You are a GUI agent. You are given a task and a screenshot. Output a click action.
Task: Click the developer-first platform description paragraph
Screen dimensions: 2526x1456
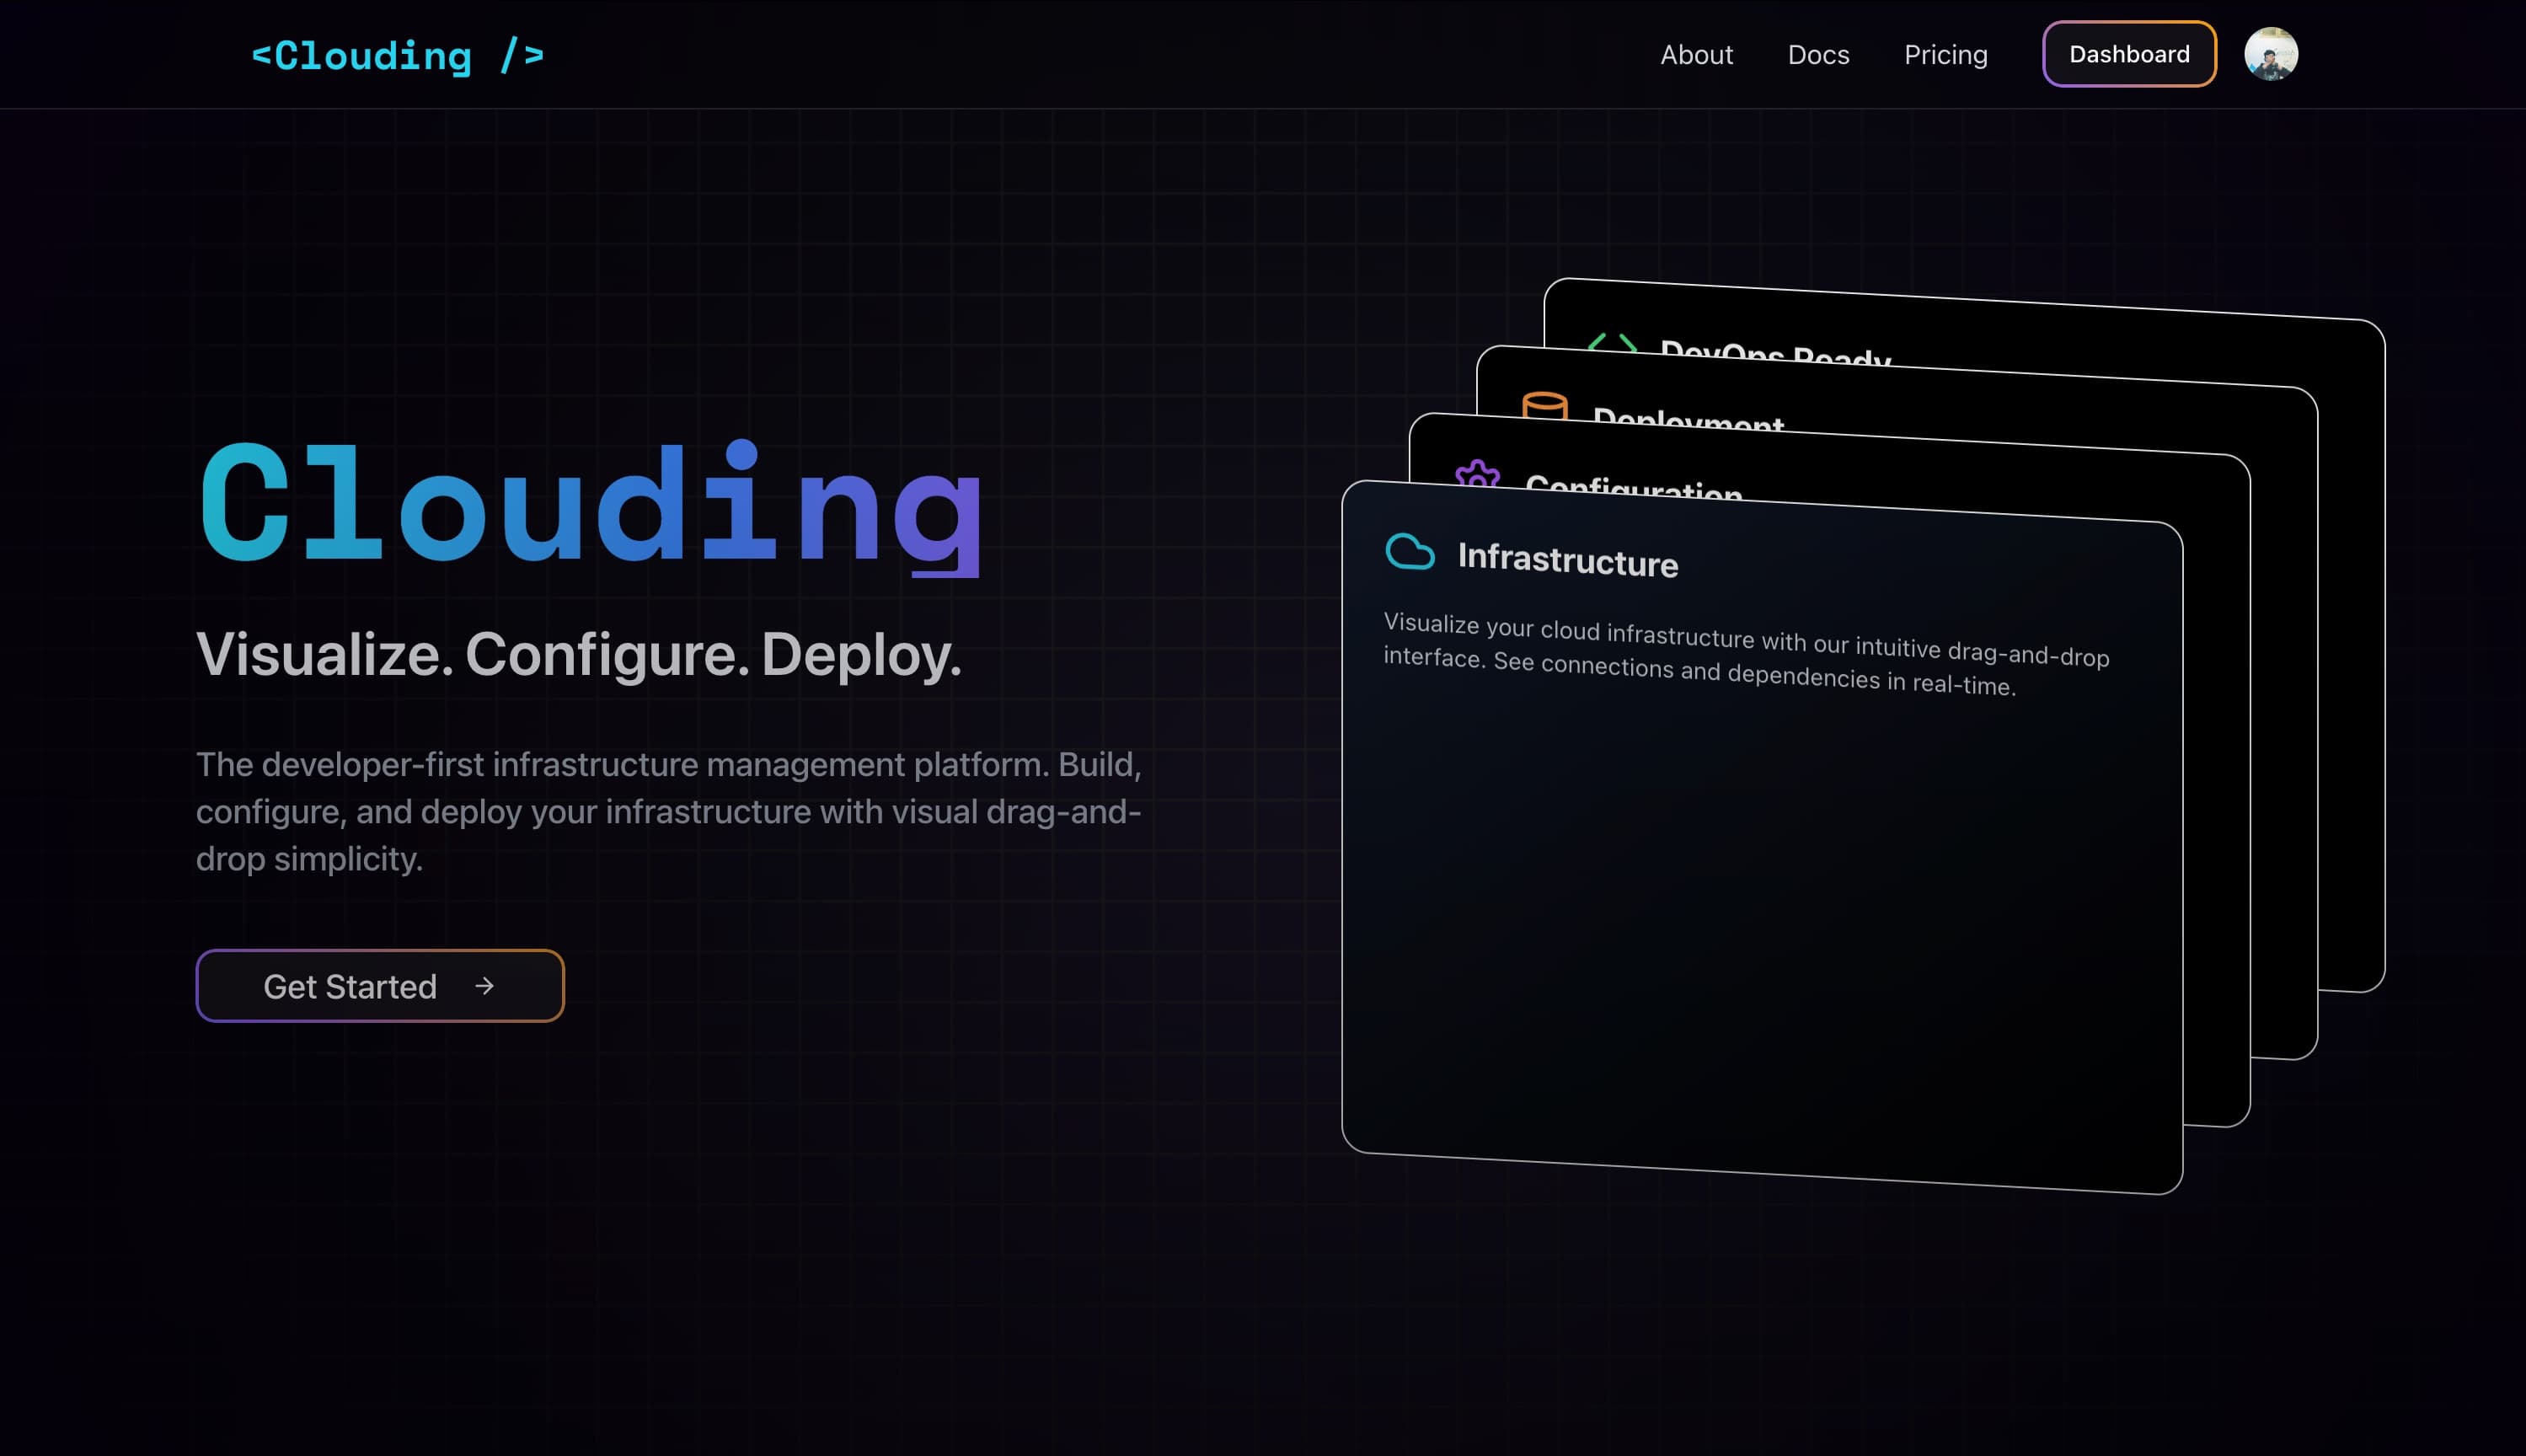[x=668, y=811]
